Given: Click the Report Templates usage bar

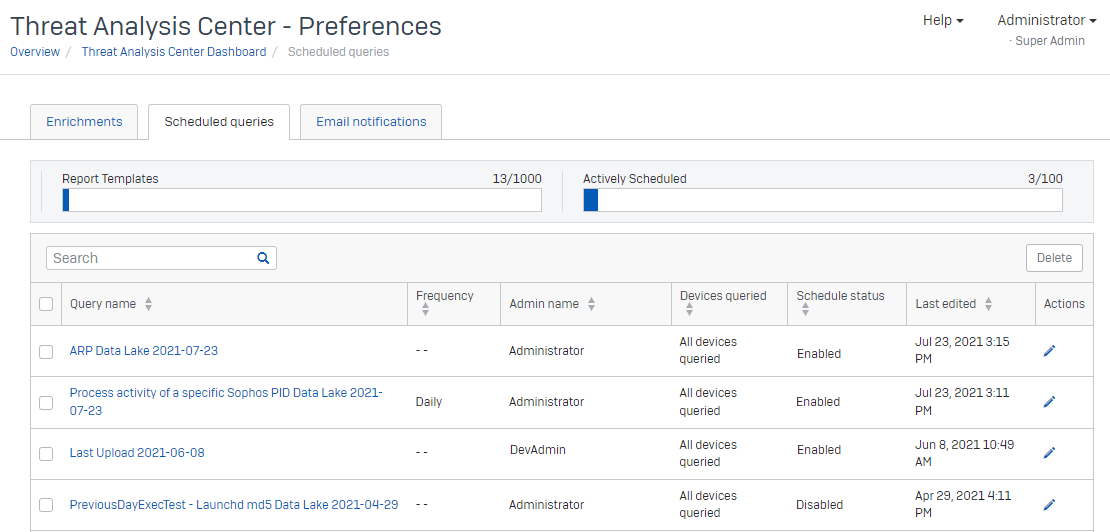Looking at the screenshot, I should 302,200.
